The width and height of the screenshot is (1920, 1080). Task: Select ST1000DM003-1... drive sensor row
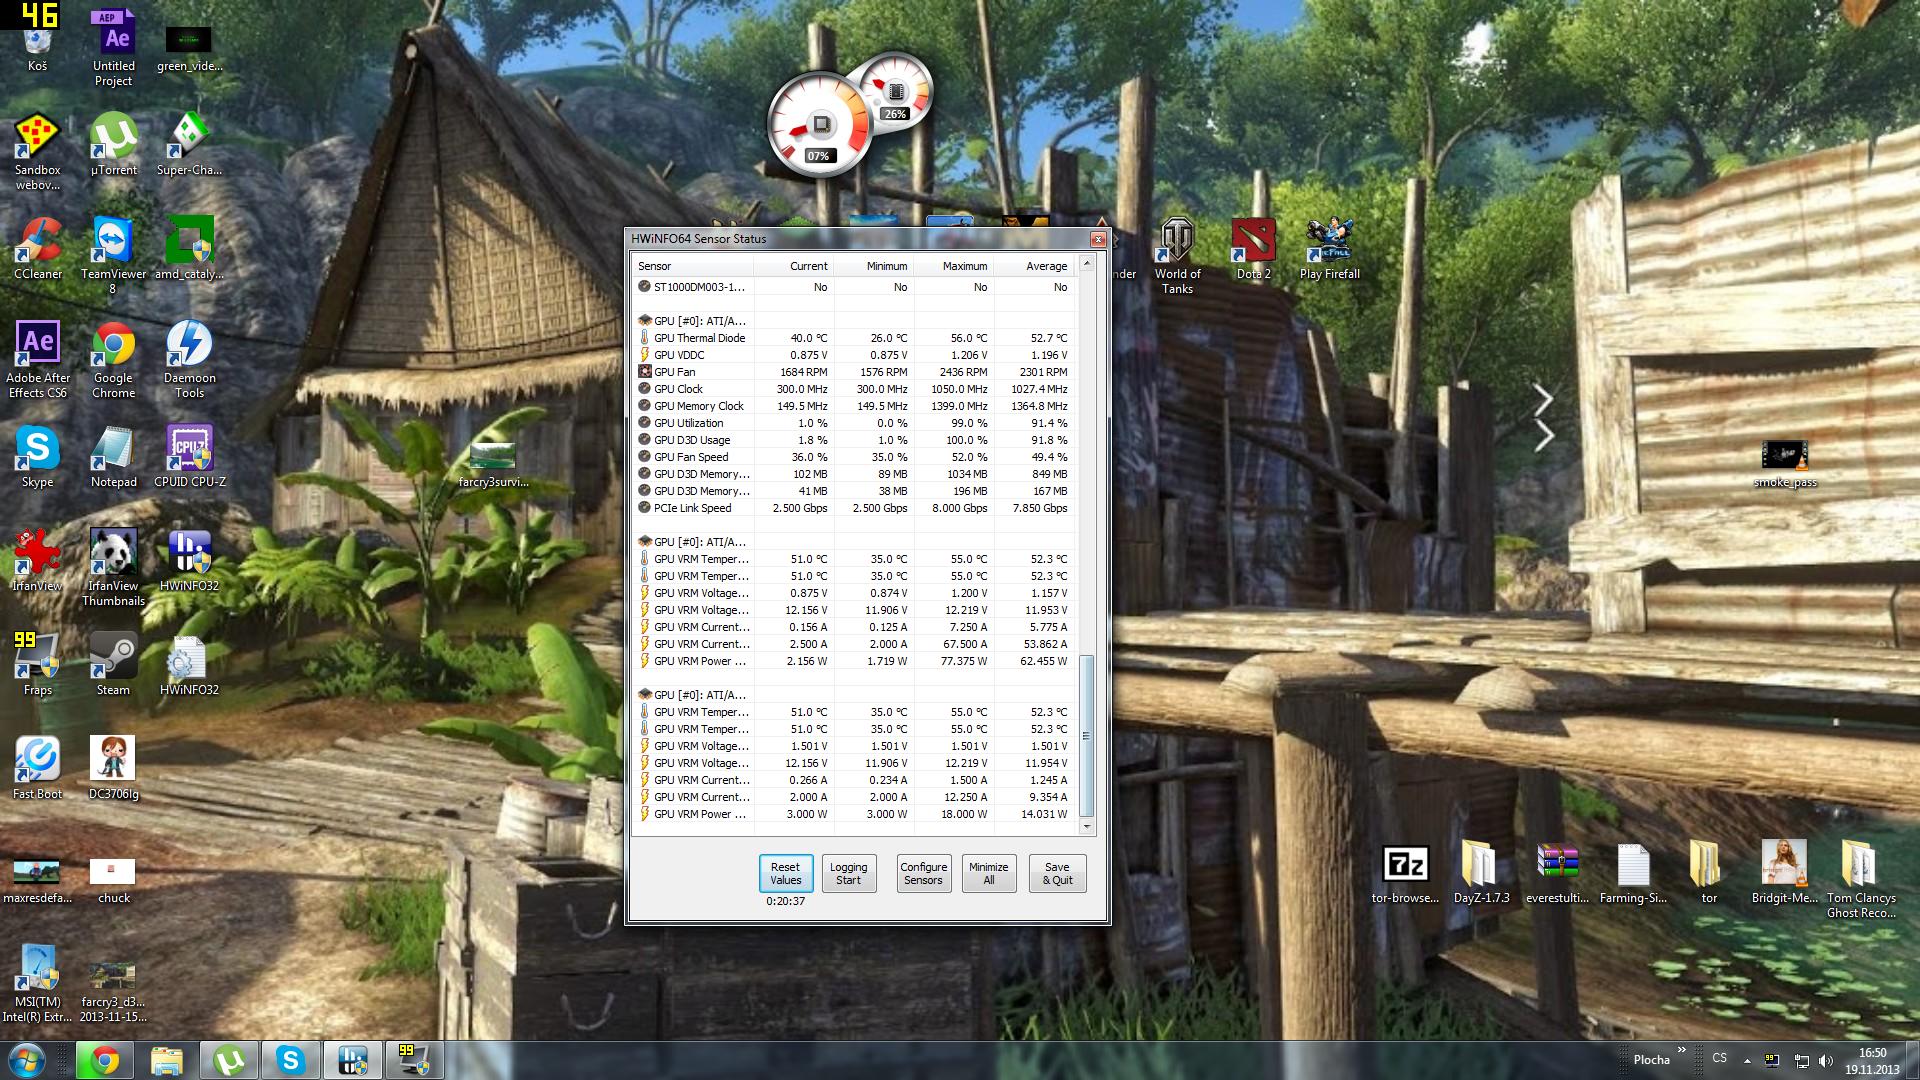click(854, 287)
